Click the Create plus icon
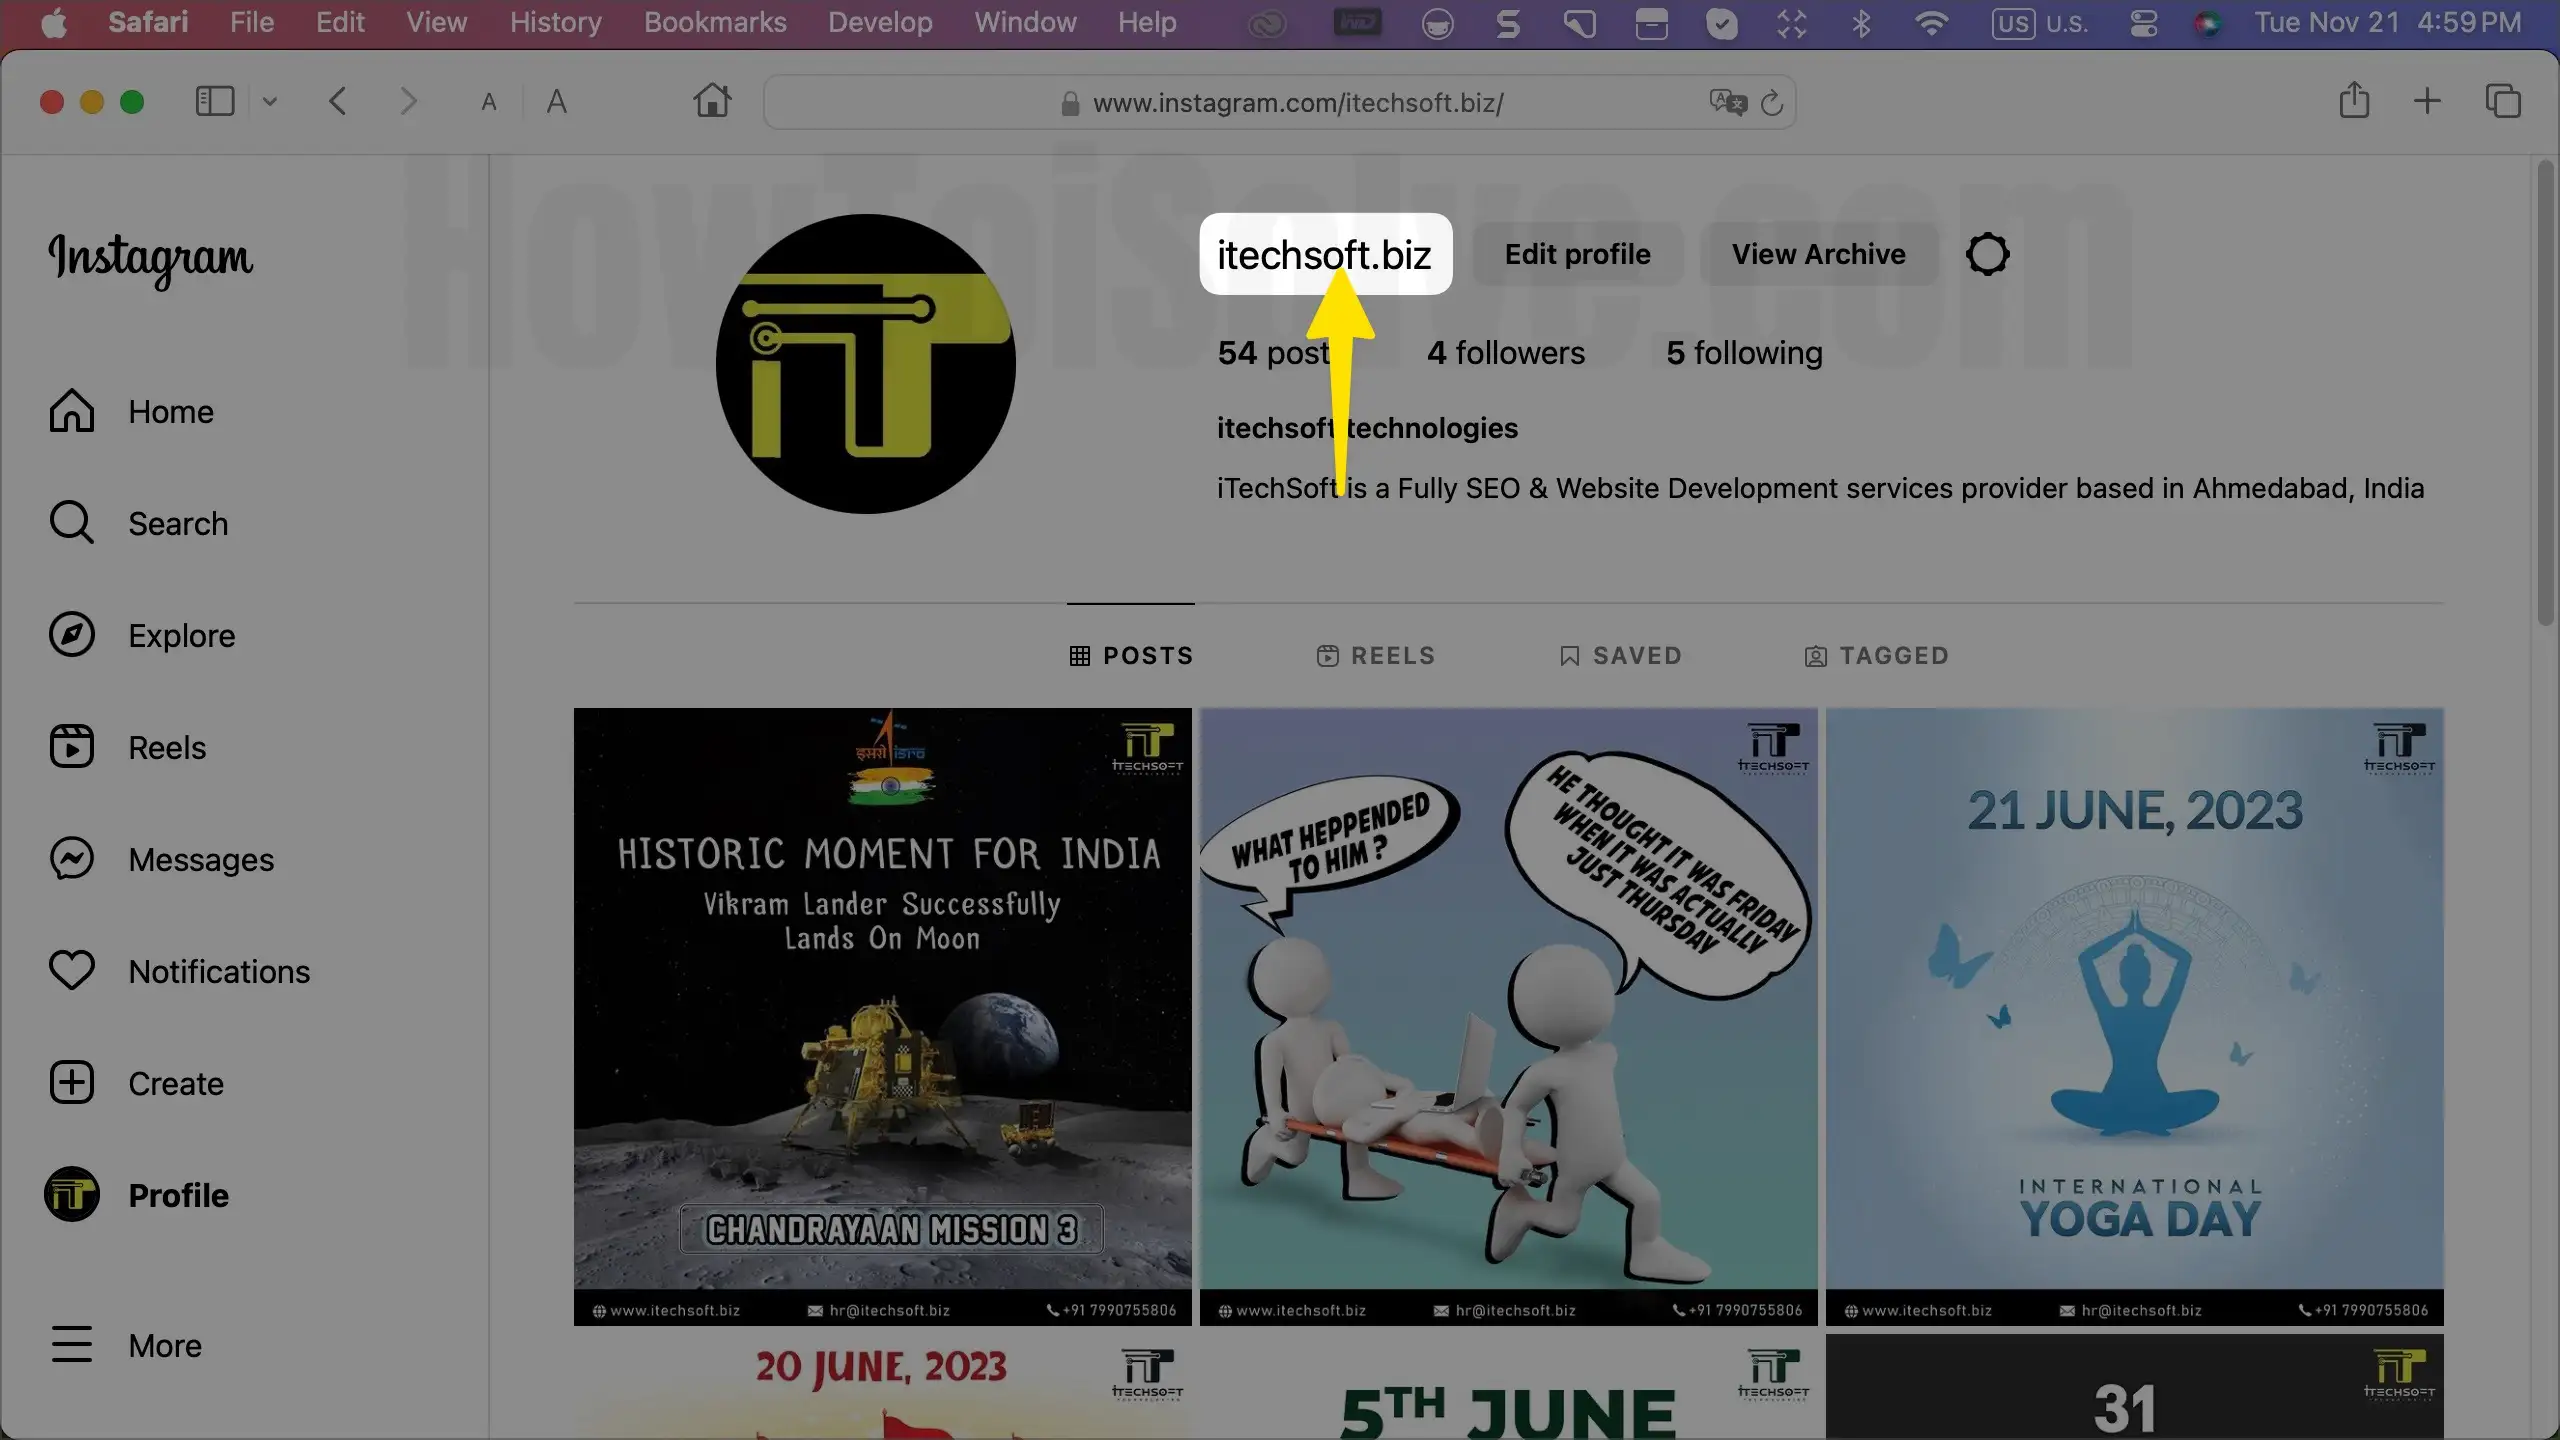 (x=72, y=1083)
